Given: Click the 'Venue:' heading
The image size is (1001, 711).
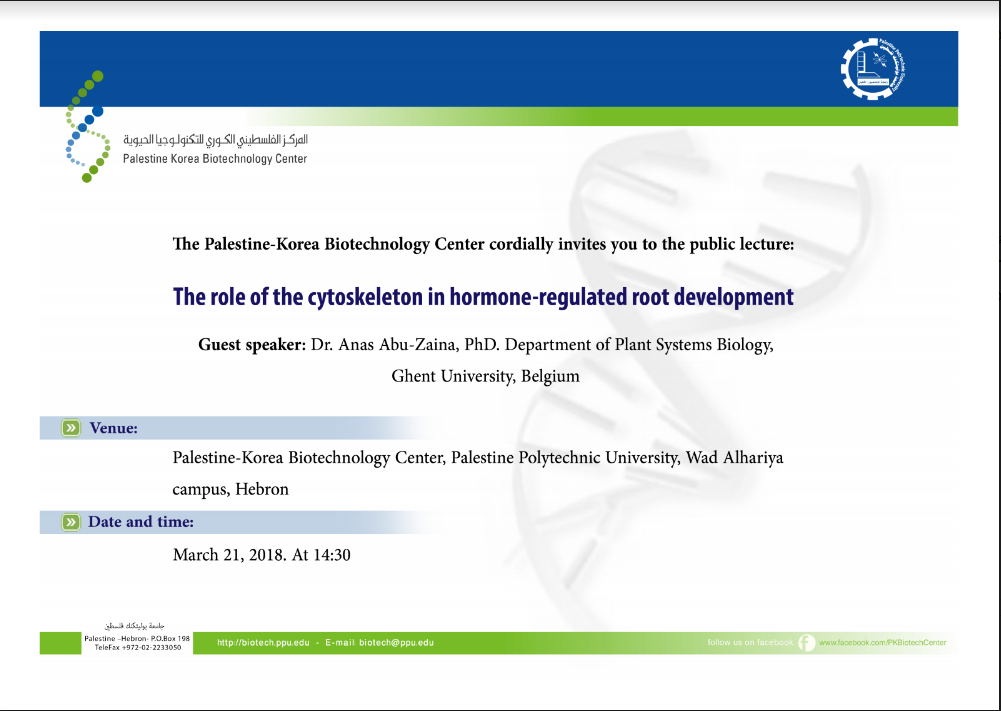Looking at the screenshot, I should [x=114, y=428].
